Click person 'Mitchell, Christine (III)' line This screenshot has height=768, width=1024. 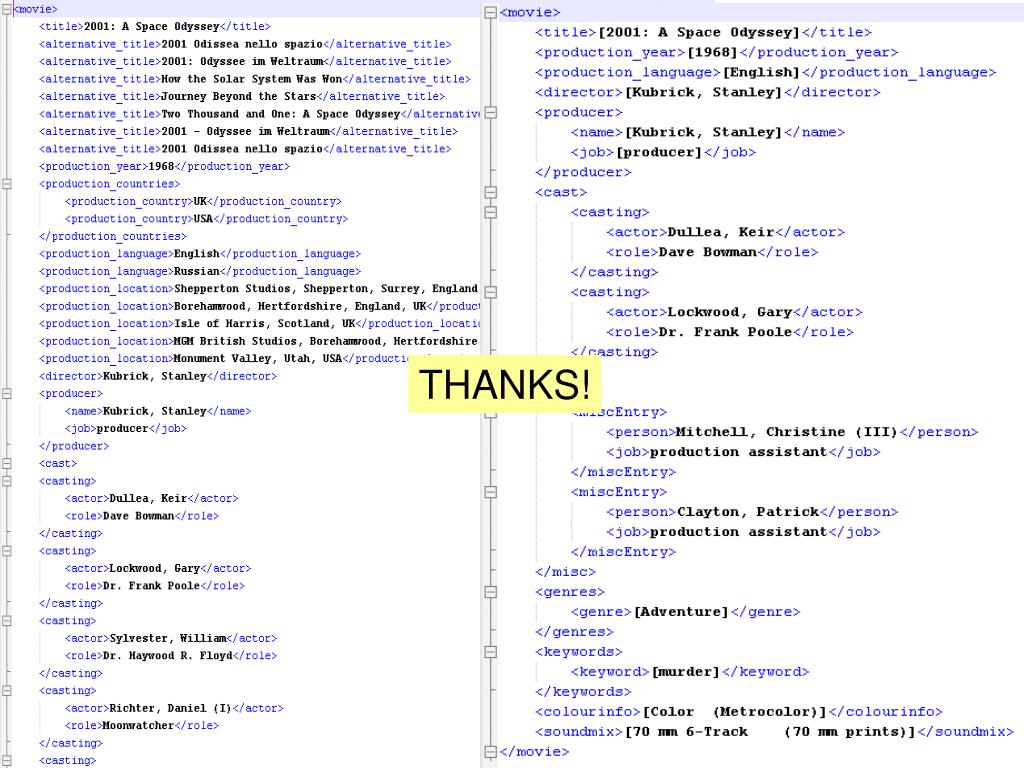click(x=792, y=432)
